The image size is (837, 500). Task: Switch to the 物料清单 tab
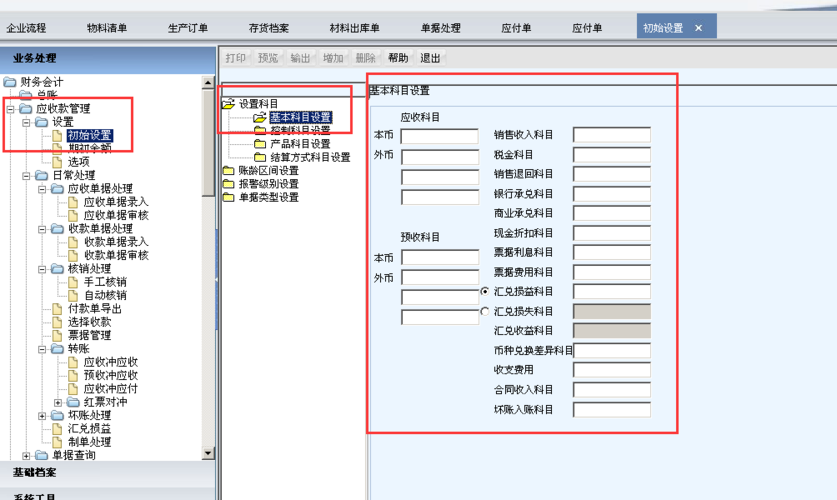107,28
